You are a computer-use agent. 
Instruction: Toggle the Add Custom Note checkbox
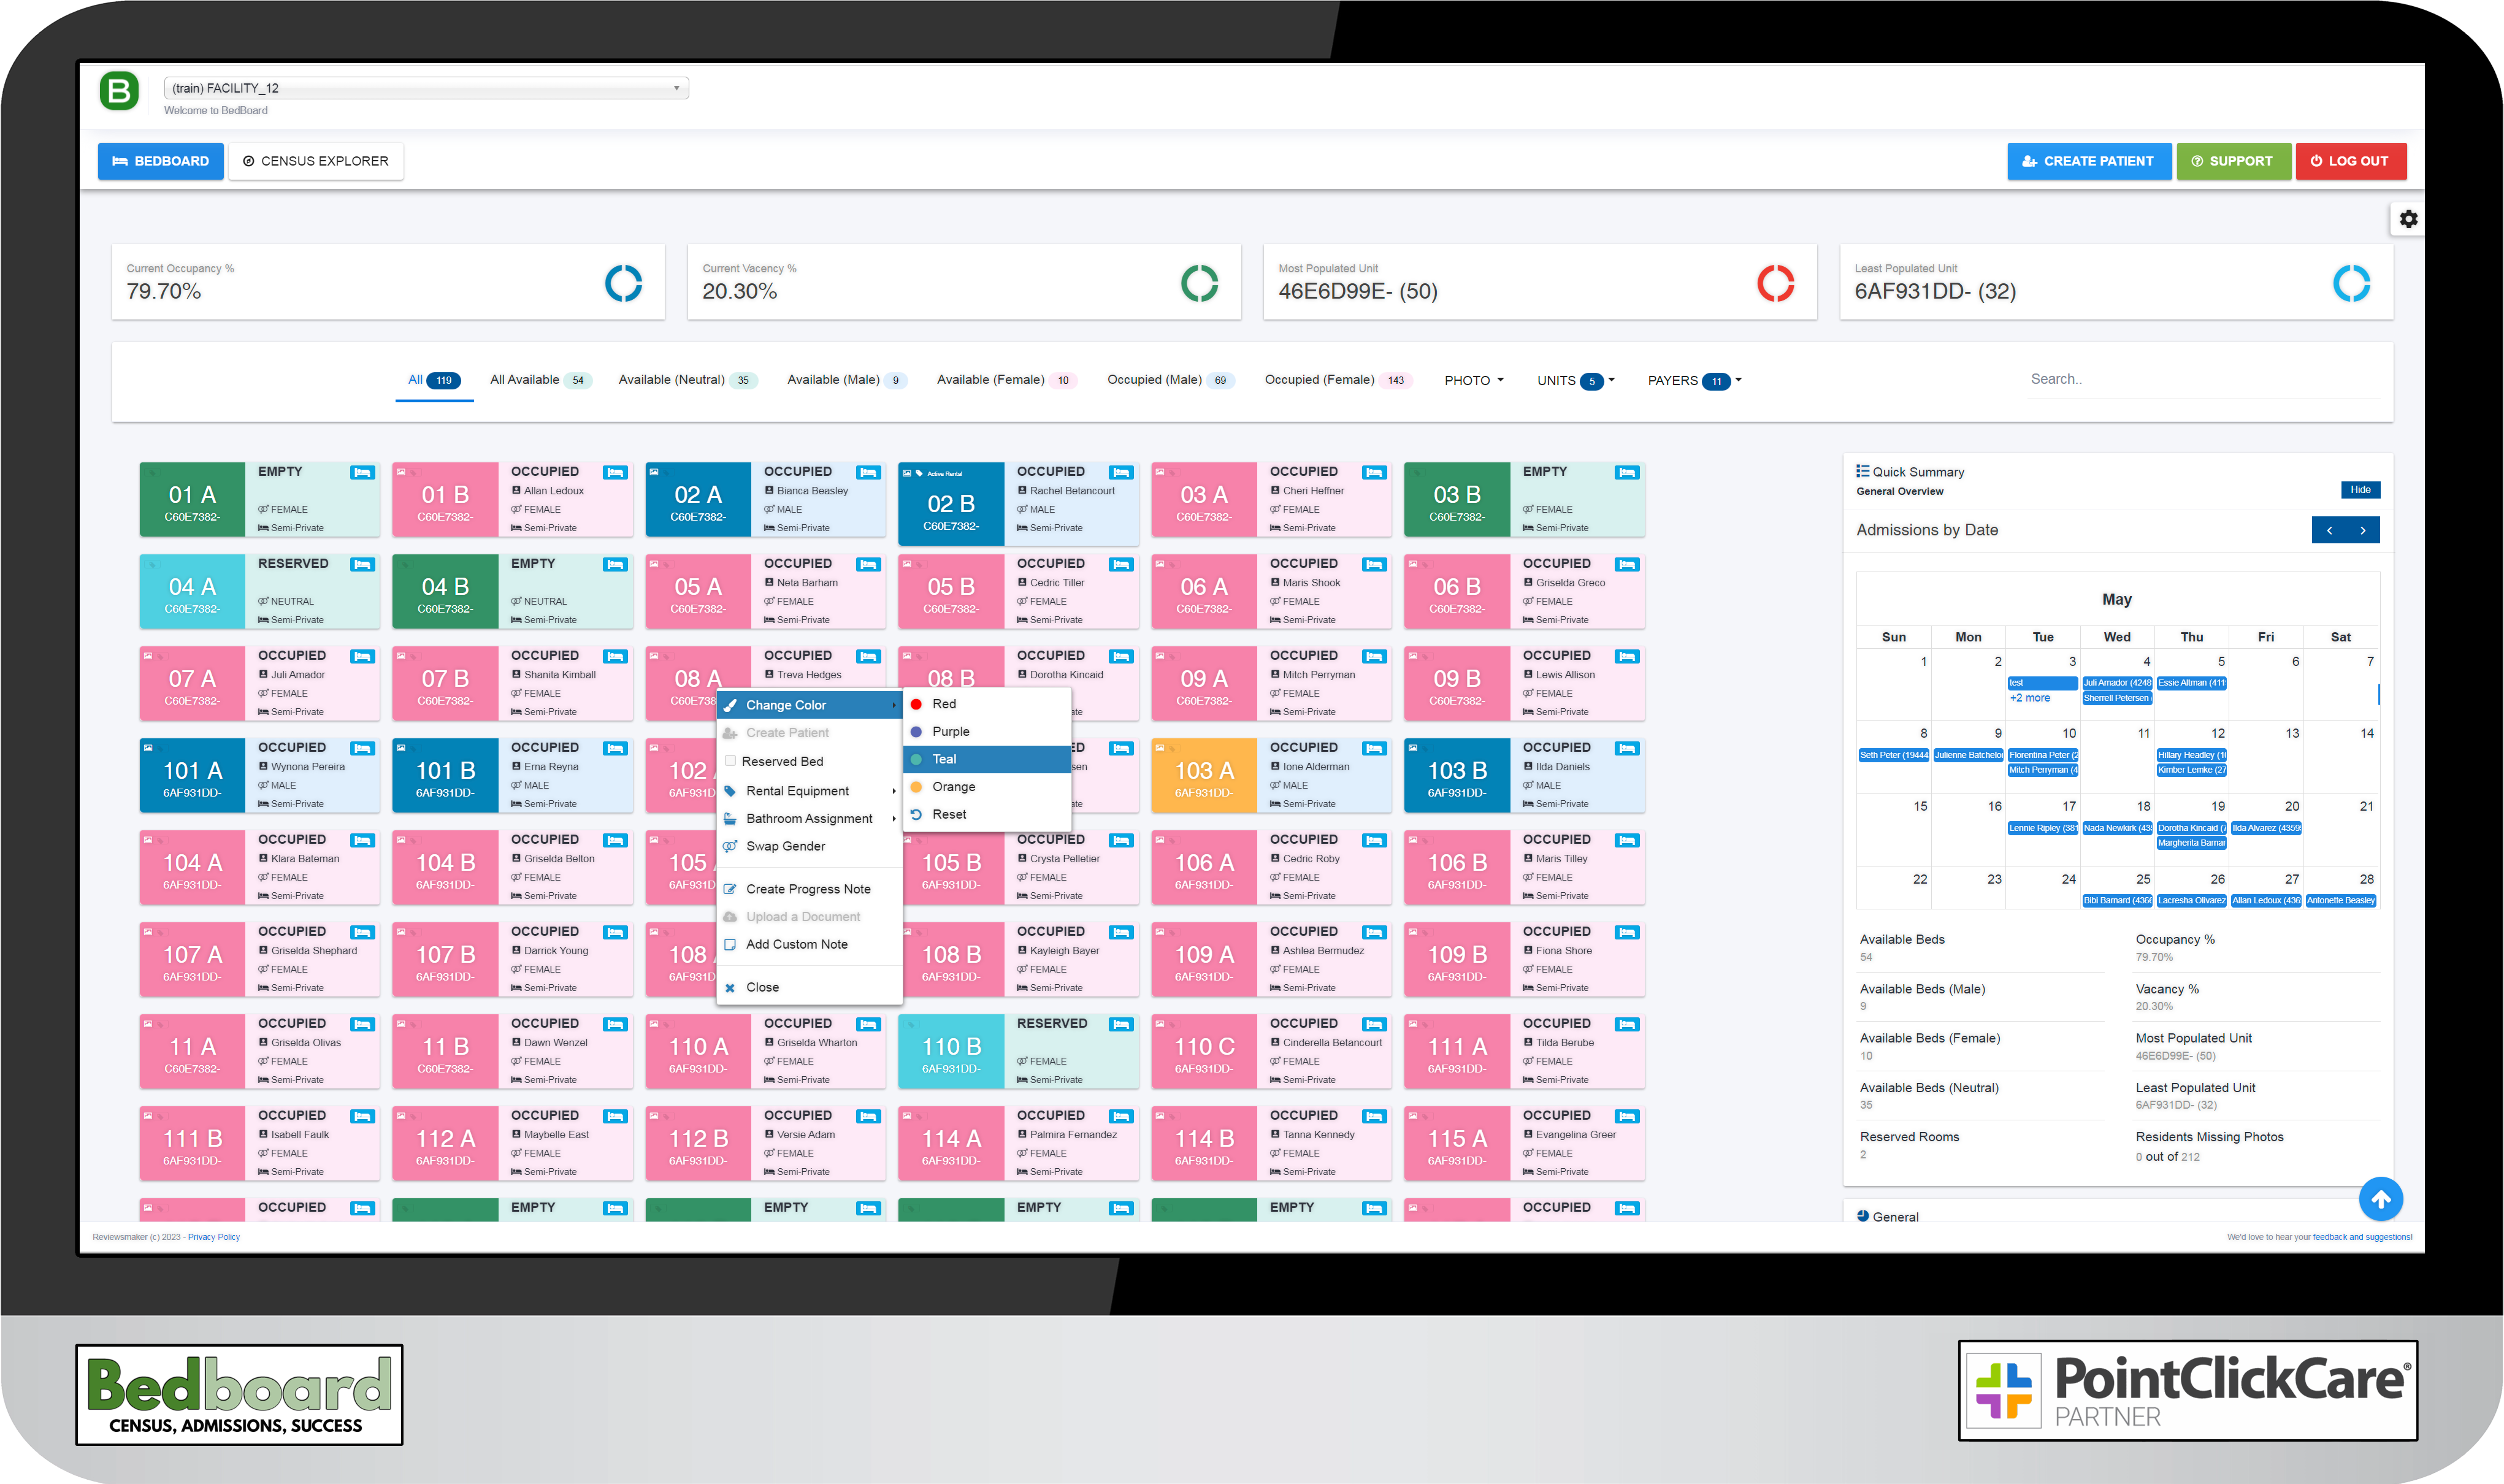coord(730,944)
